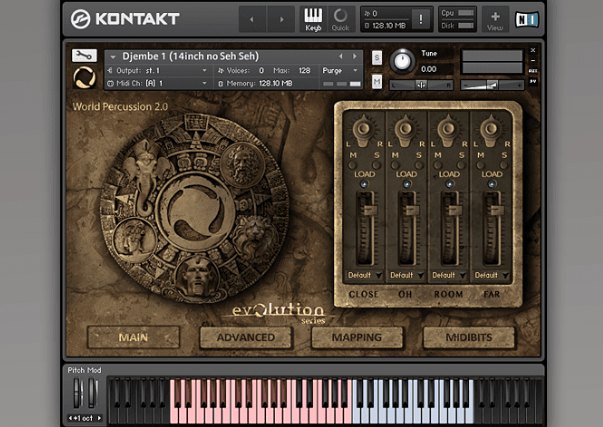The height and width of the screenshot is (427, 603).
Task: Solo the ROOM mic channel
Action: [x=461, y=165]
